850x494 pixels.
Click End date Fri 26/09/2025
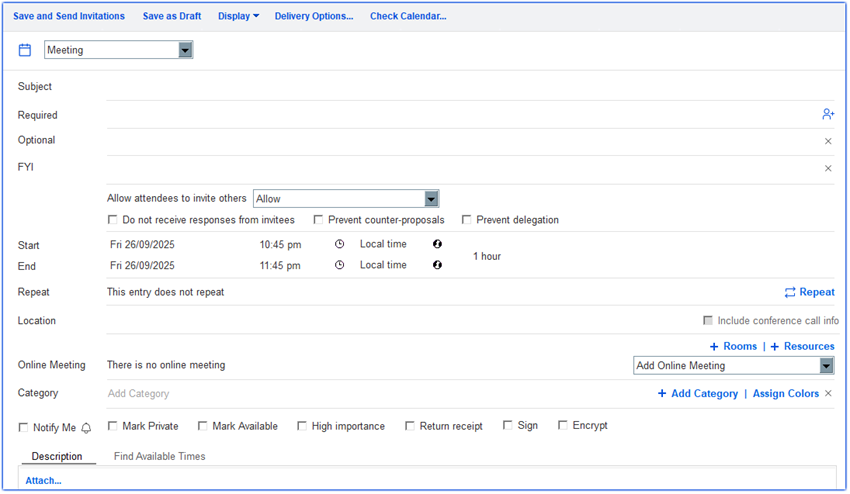pos(142,265)
